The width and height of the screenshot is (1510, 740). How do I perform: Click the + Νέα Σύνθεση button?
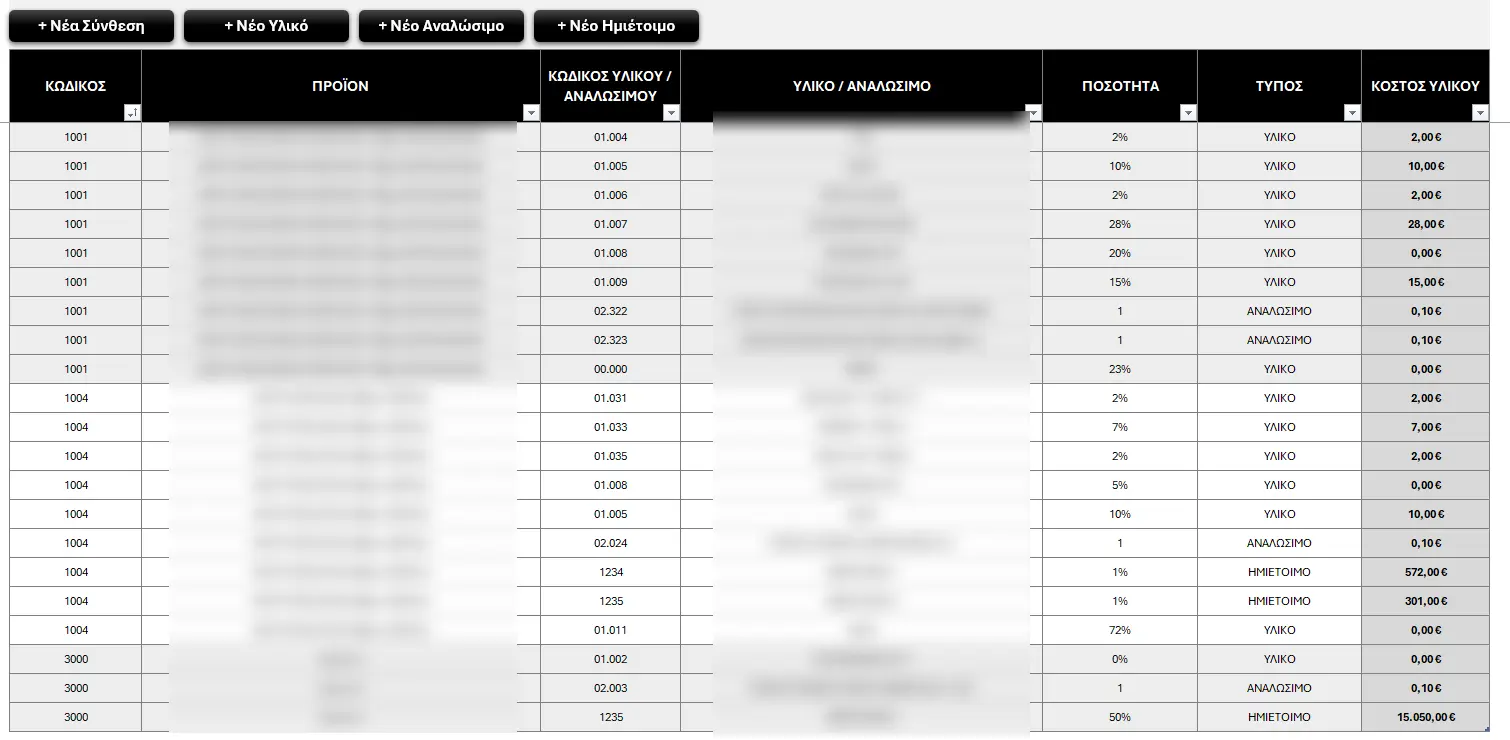[x=90, y=26]
